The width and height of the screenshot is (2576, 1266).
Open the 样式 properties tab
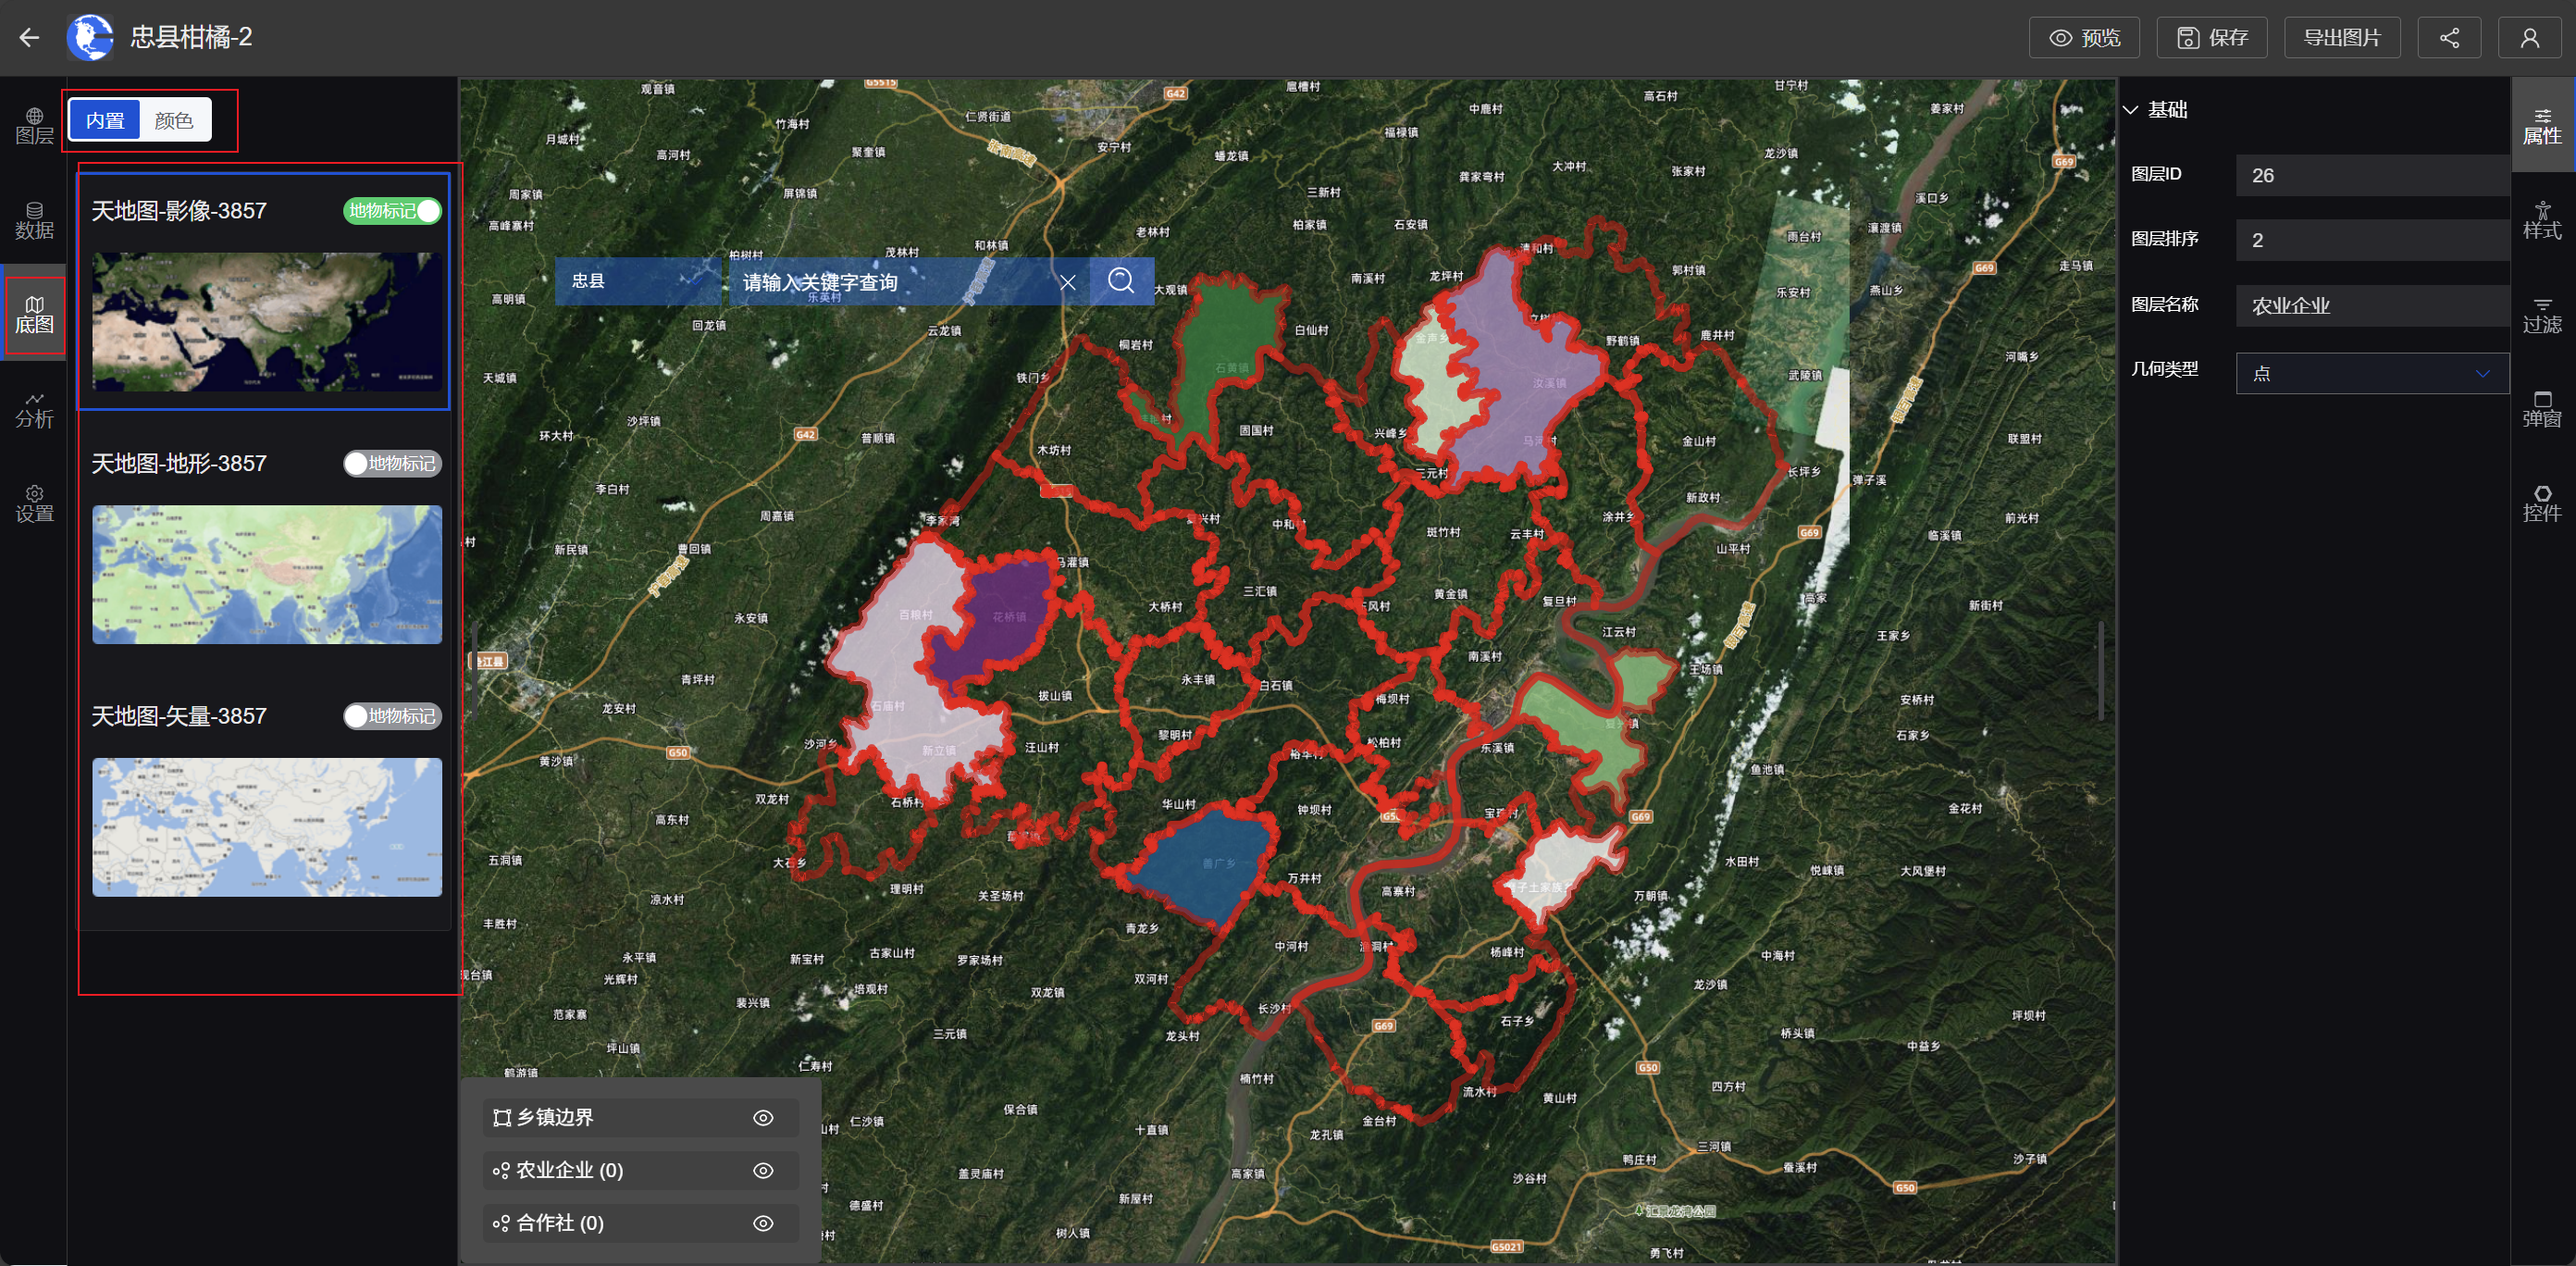coord(2541,220)
